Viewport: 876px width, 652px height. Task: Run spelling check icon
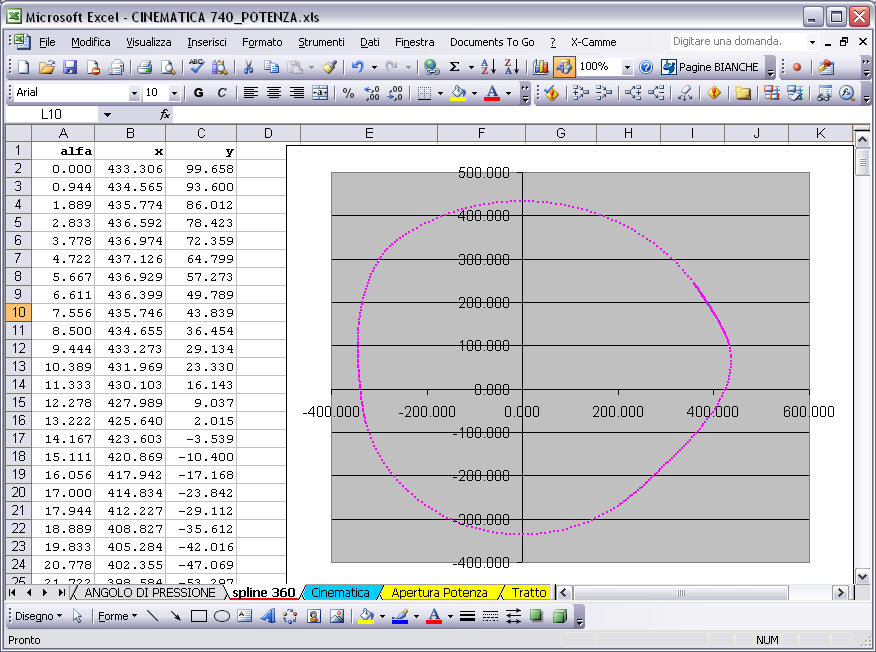[196, 68]
